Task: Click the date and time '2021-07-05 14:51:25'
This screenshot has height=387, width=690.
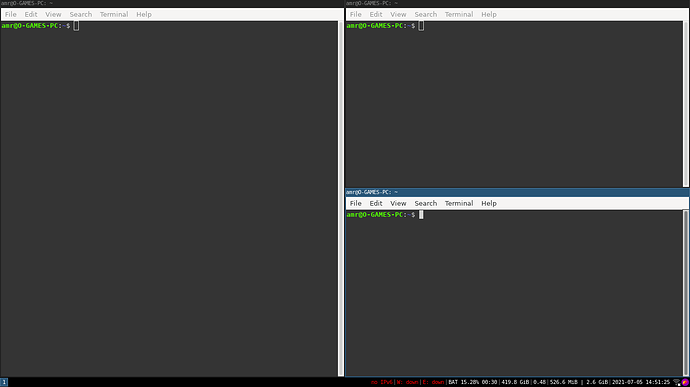Action: point(641,382)
